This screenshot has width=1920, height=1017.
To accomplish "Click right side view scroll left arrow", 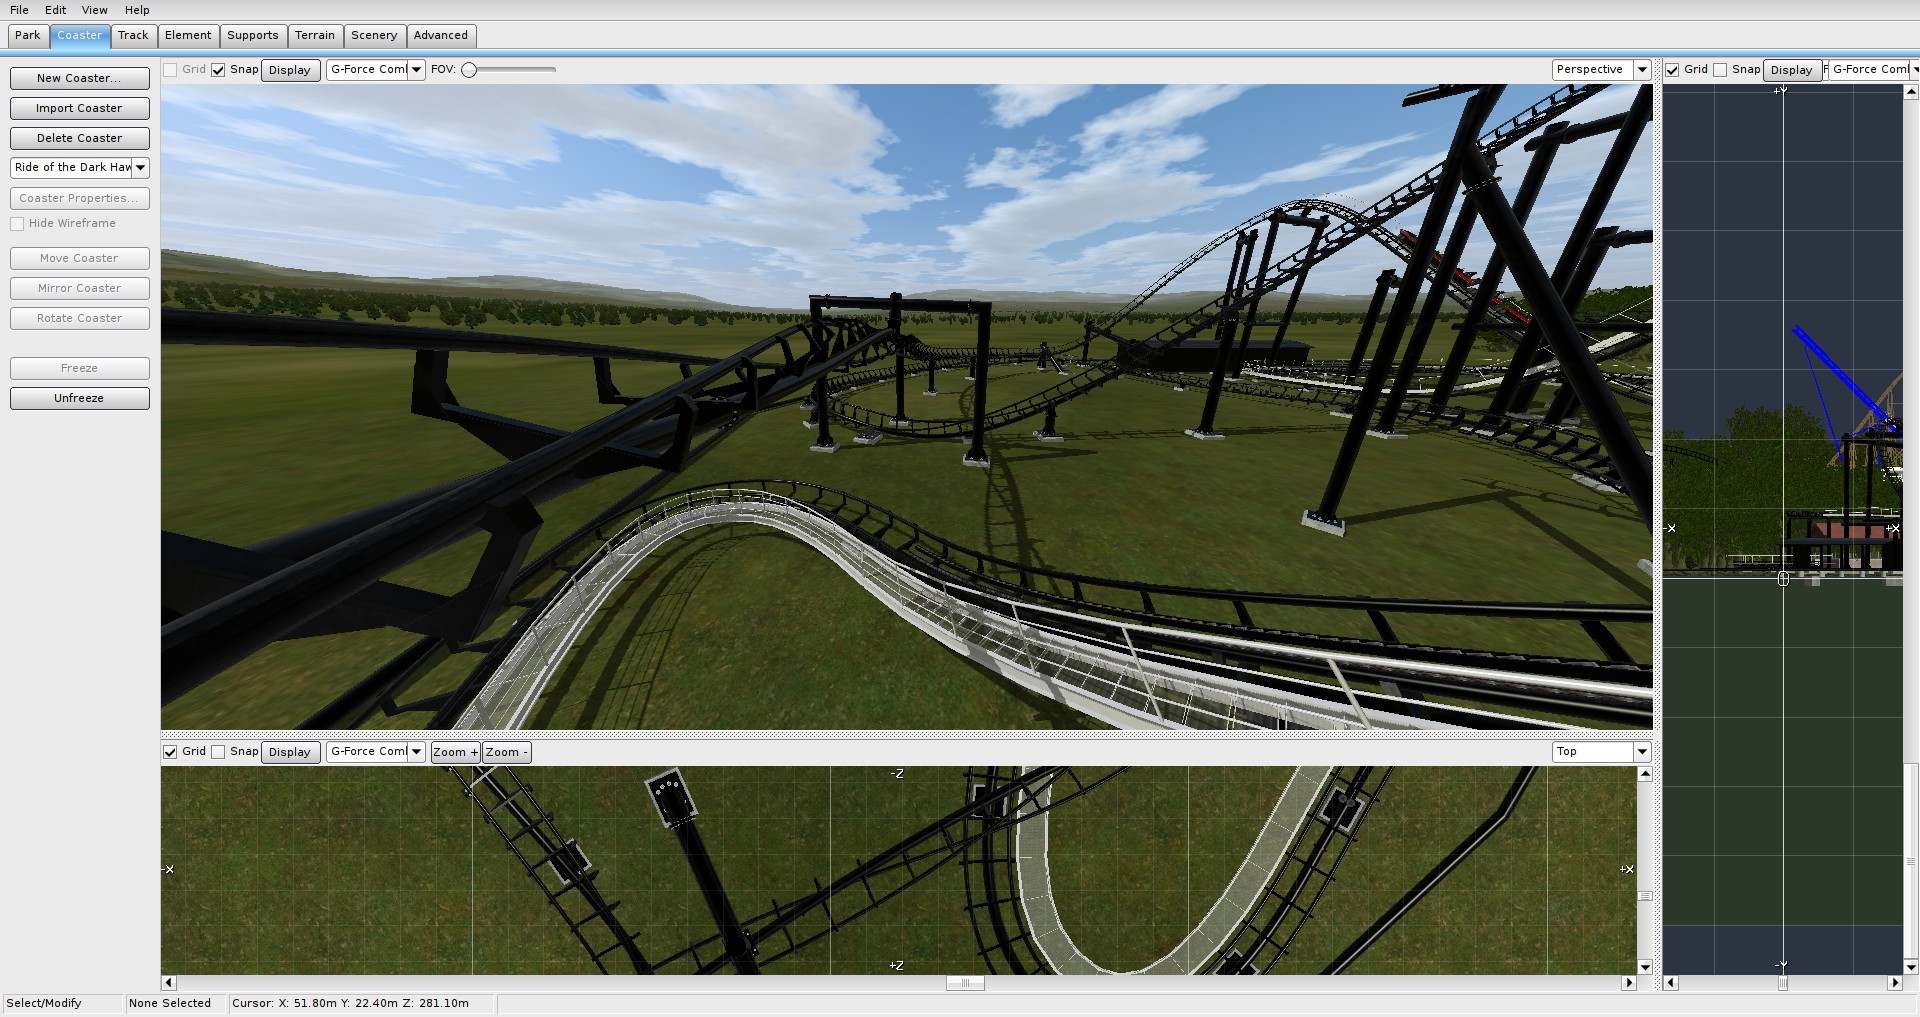I will (1671, 983).
